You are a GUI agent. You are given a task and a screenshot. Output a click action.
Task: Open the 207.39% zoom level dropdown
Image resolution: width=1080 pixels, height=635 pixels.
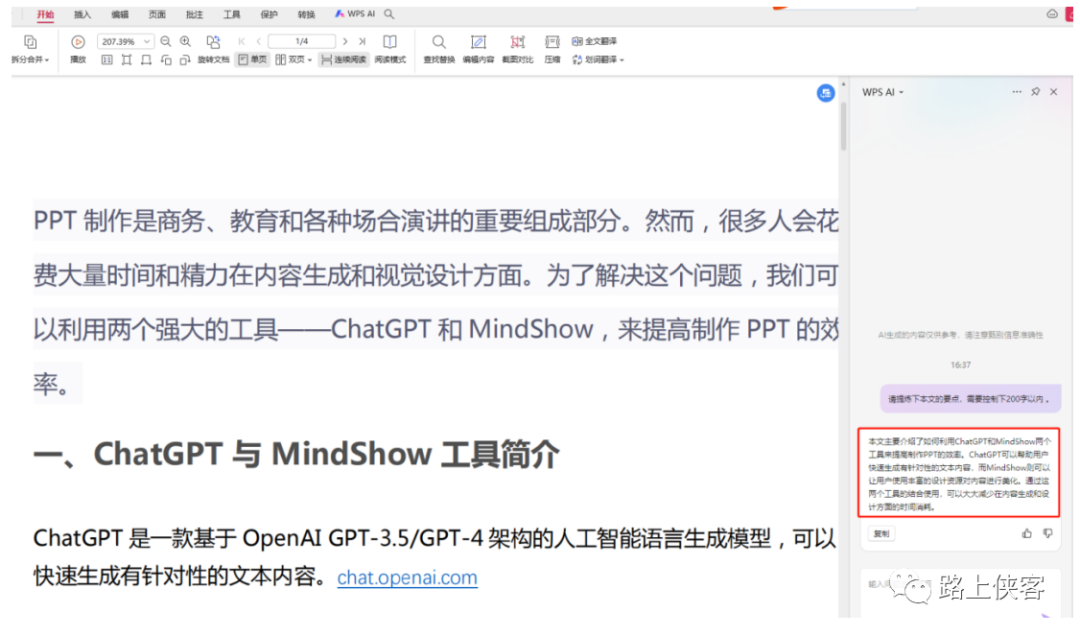point(125,41)
